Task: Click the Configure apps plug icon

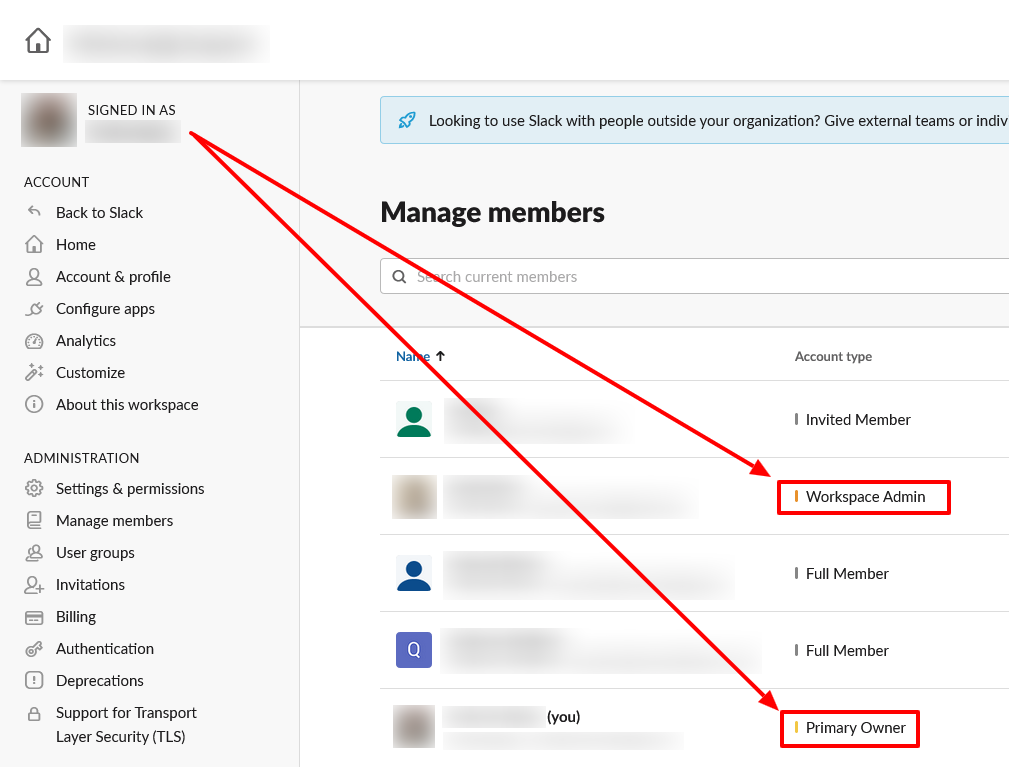Action: 34,309
